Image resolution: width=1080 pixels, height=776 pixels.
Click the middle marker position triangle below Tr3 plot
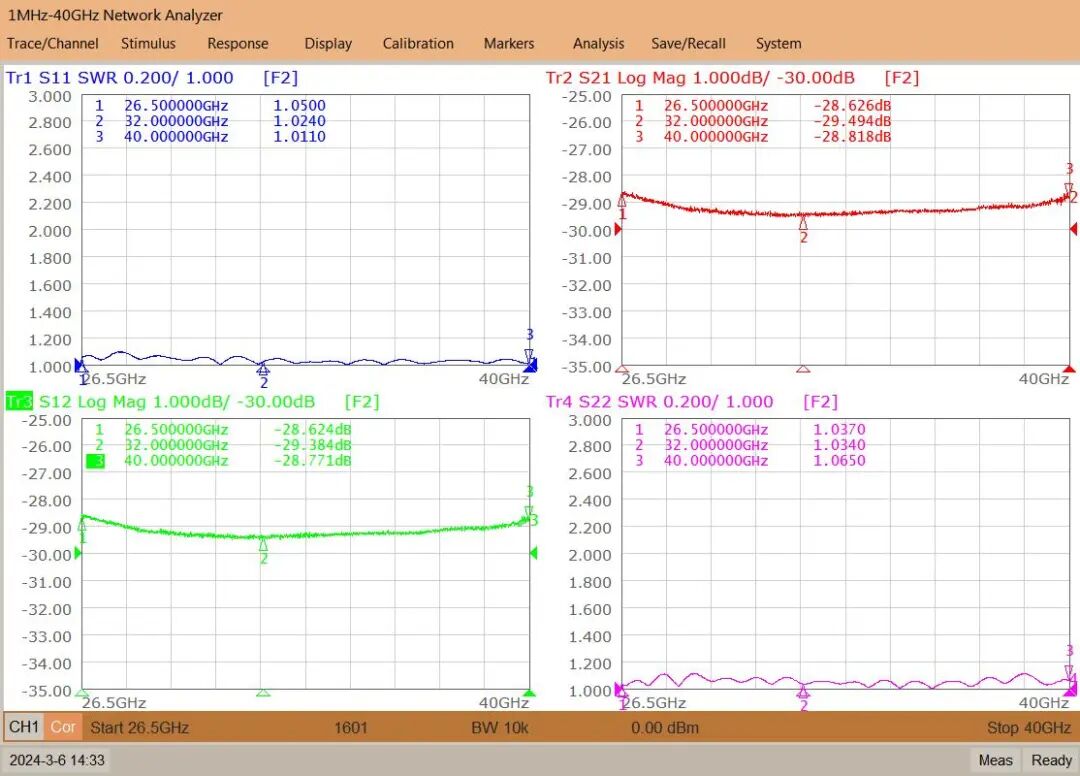coord(263,693)
